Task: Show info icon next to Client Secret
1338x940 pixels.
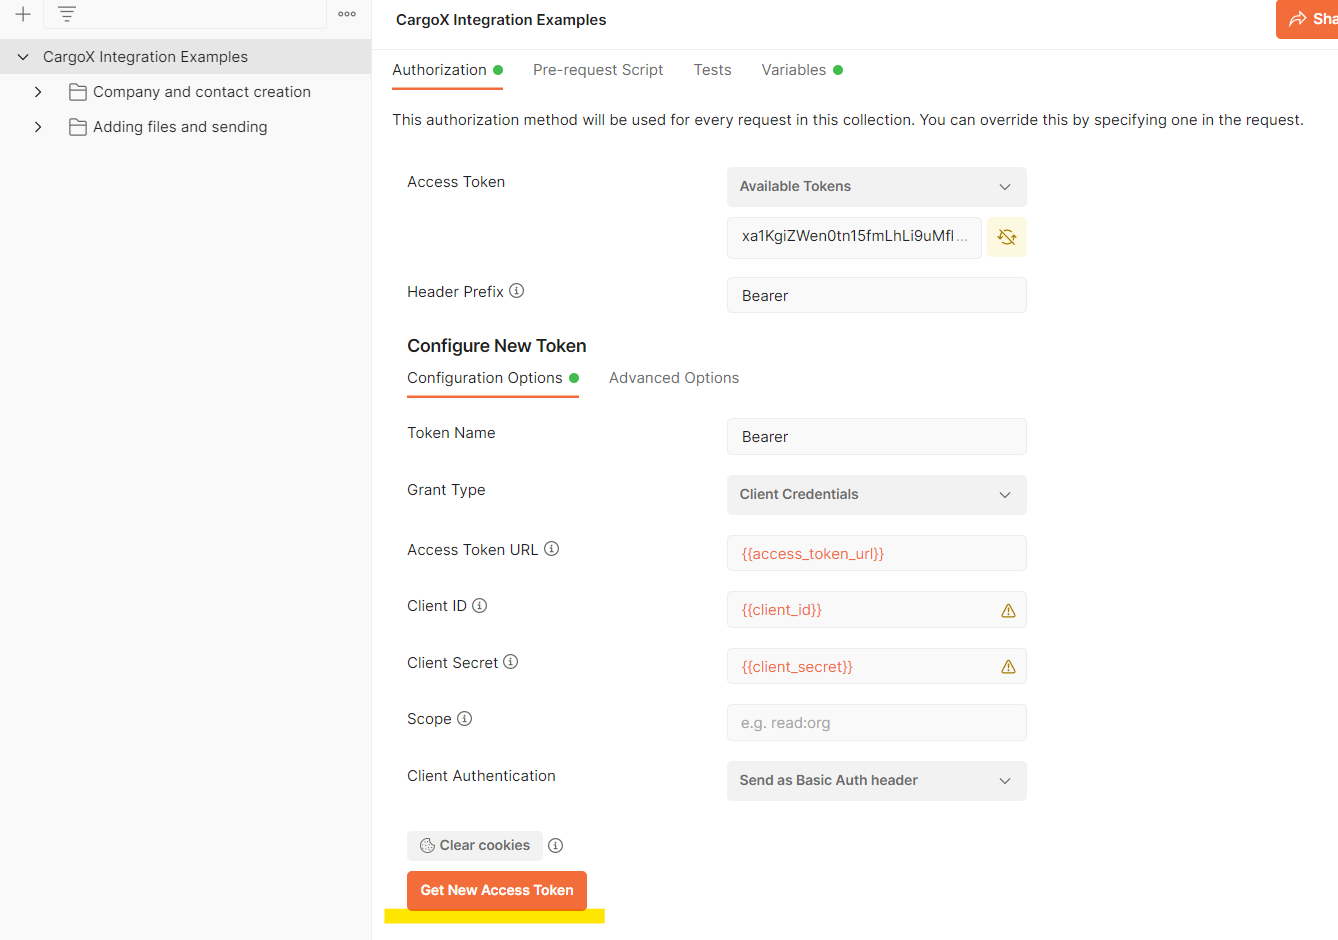Action: point(511,662)
